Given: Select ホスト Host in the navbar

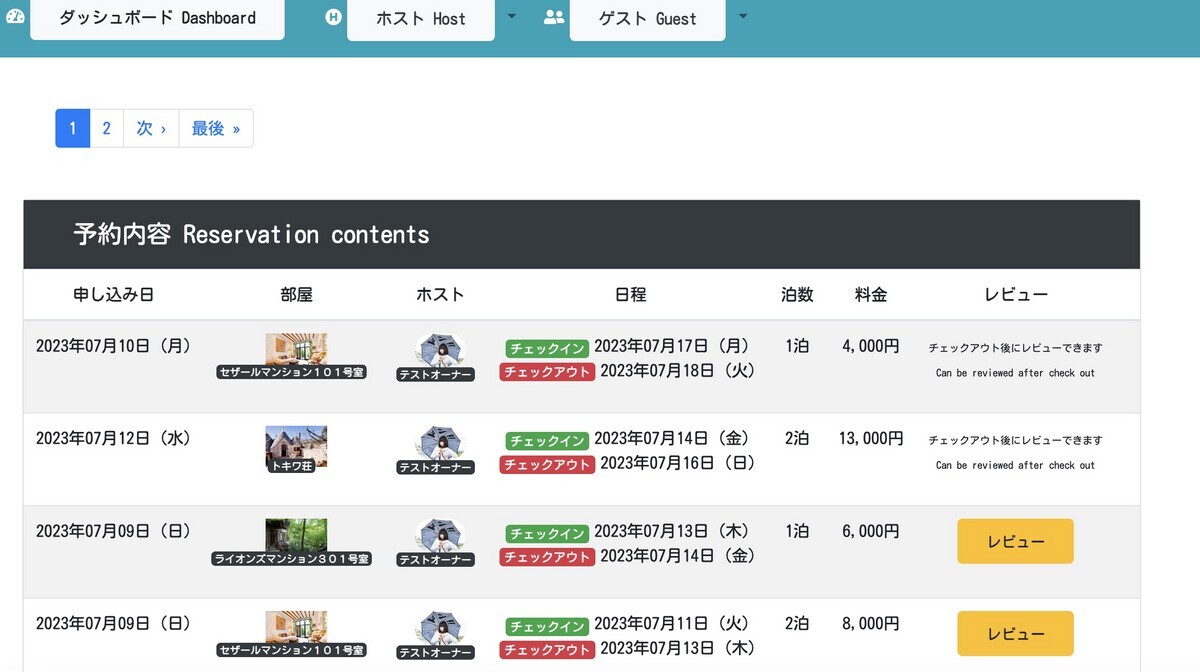Looking at the screenshot, I should 420,17.
